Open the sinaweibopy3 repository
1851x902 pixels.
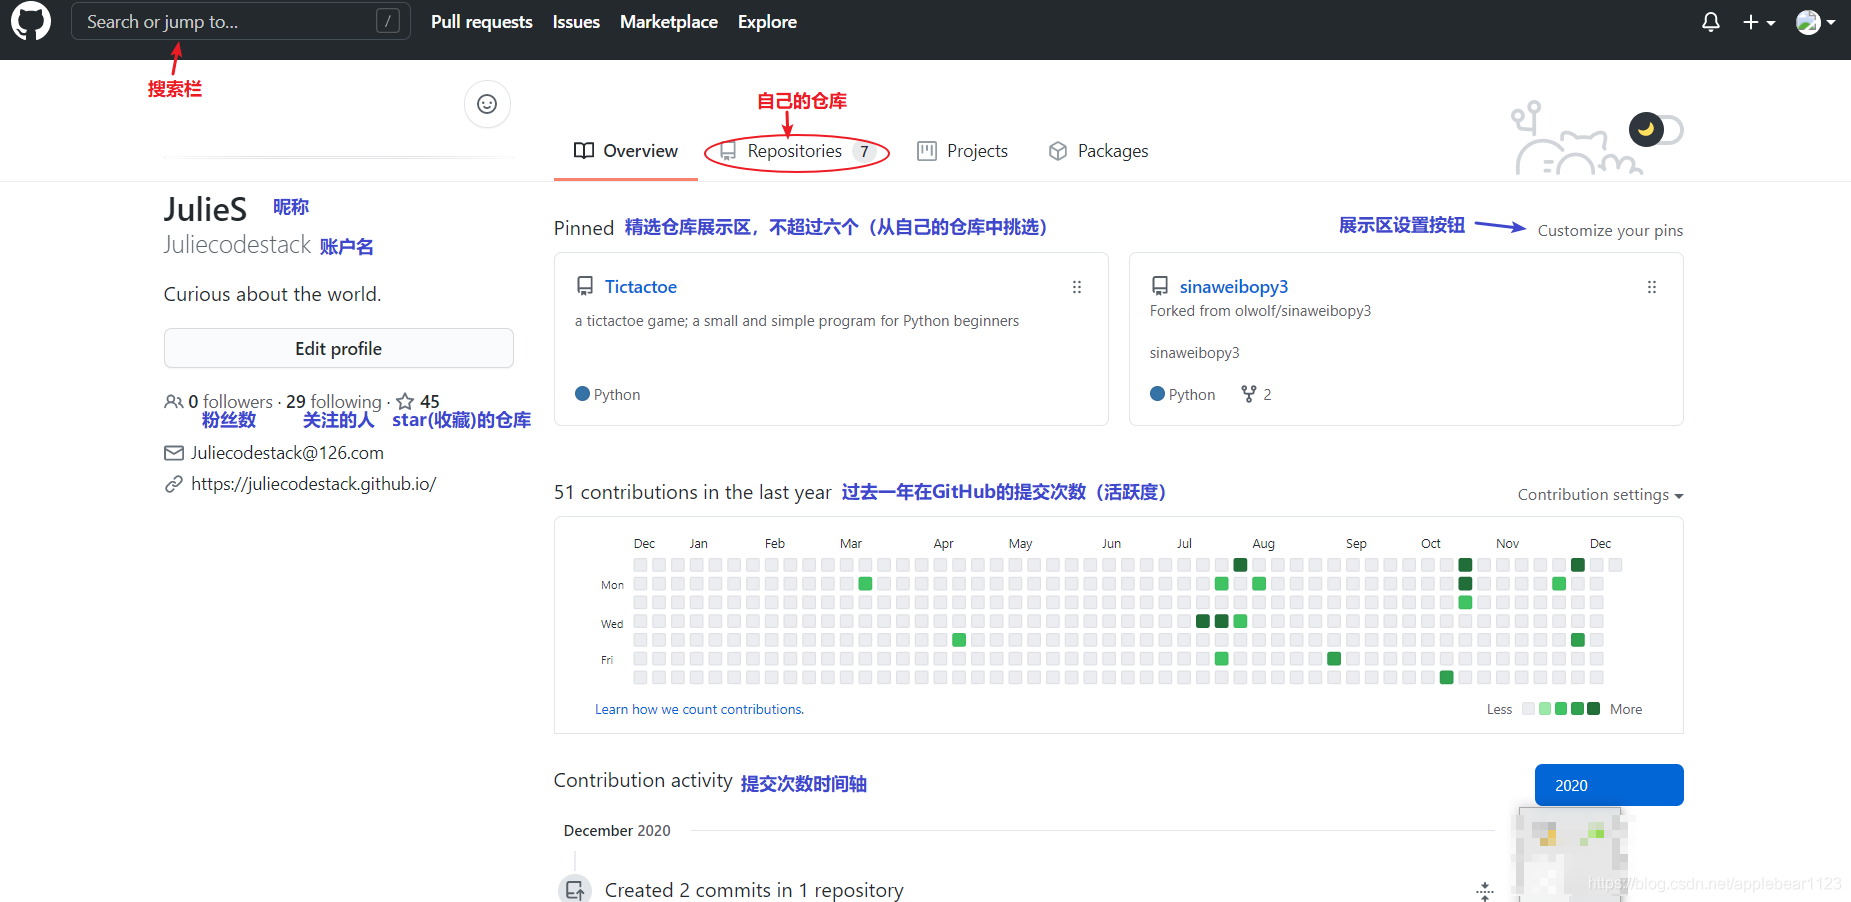pyautogui.click(x=1234, y=287)
